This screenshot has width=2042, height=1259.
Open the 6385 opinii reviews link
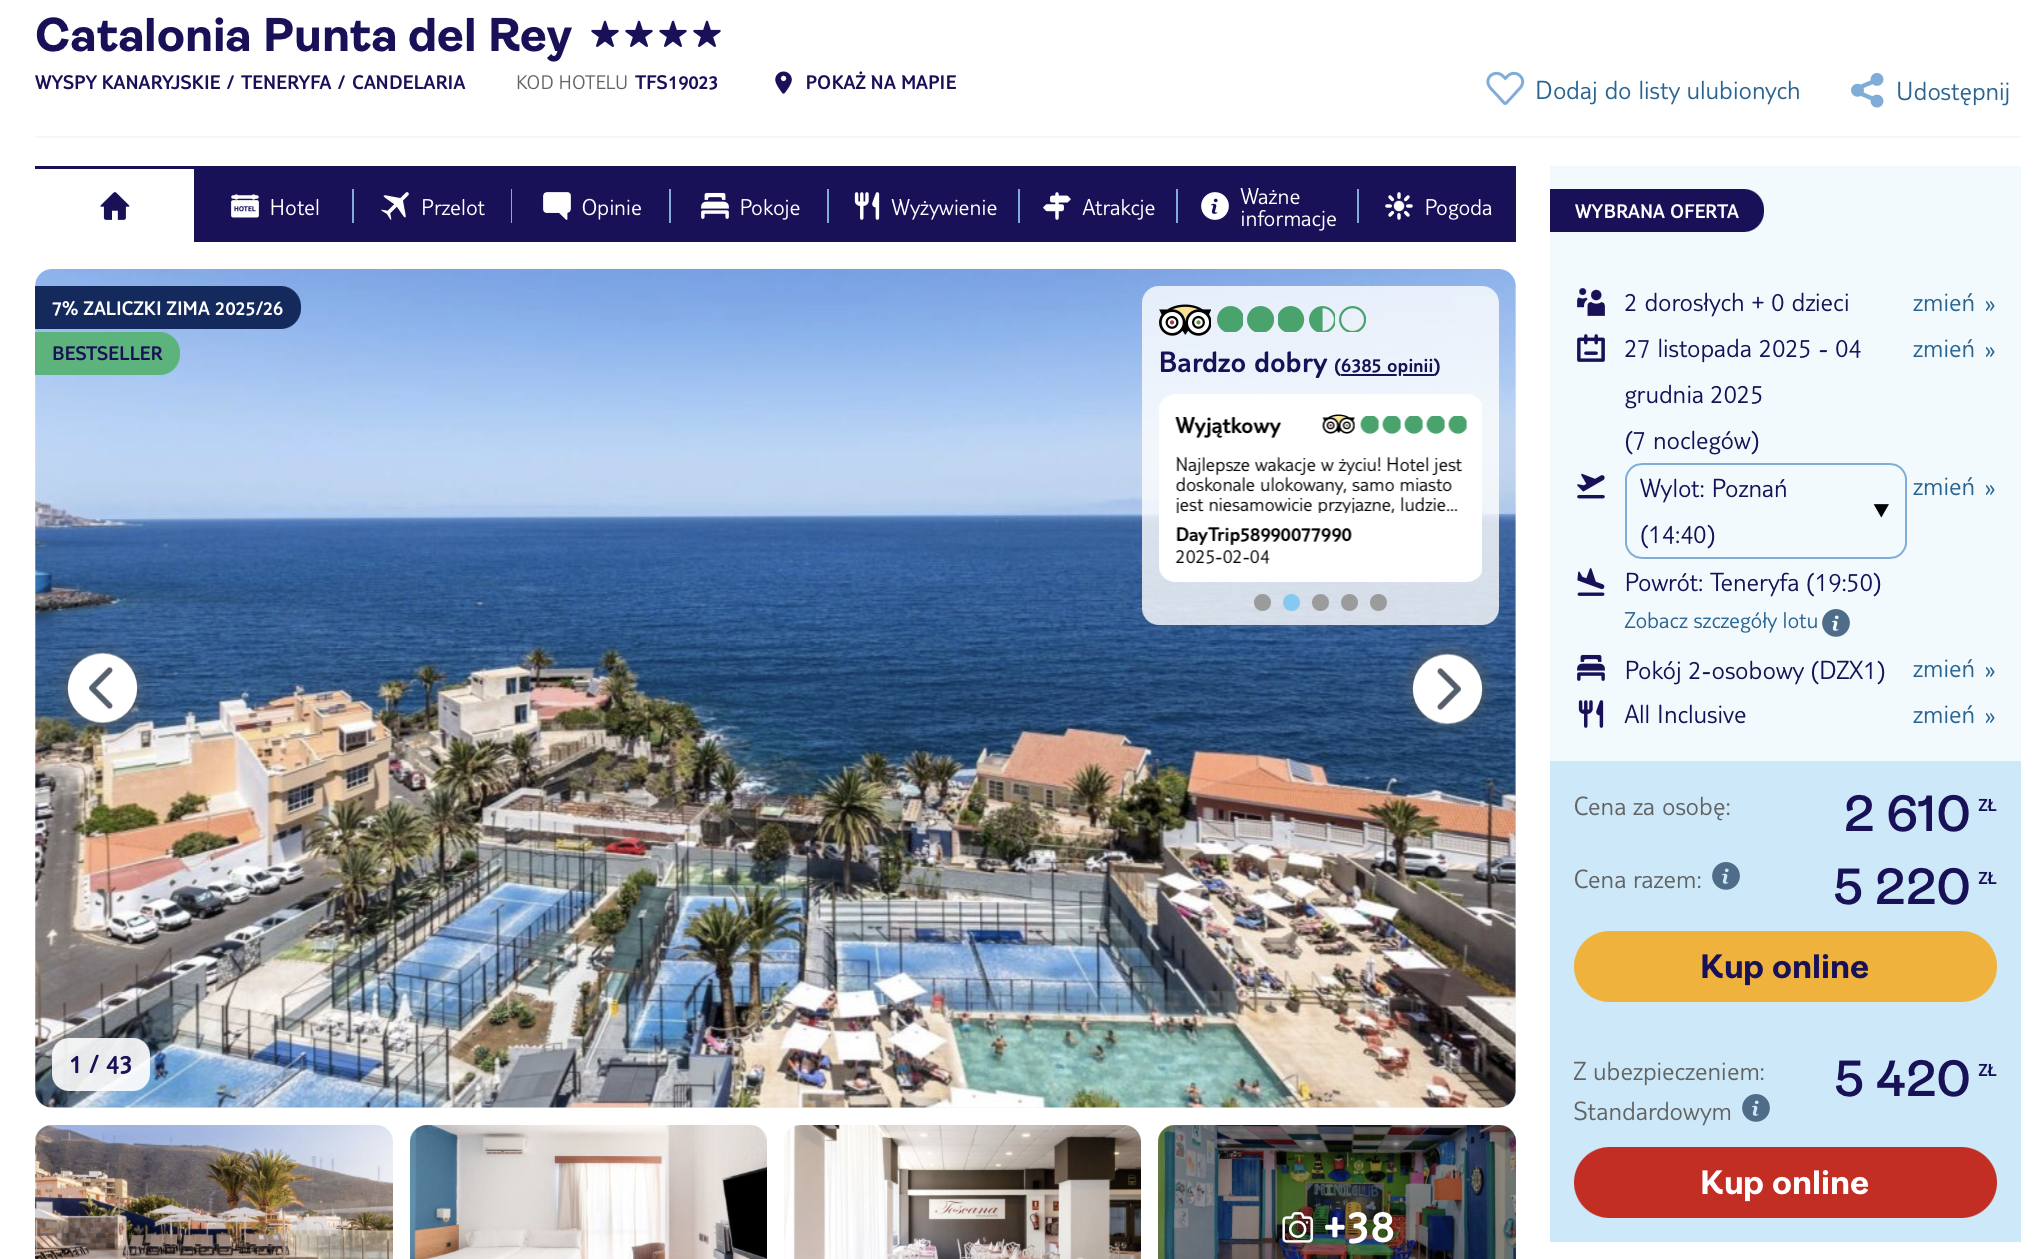coord(1387,366)
